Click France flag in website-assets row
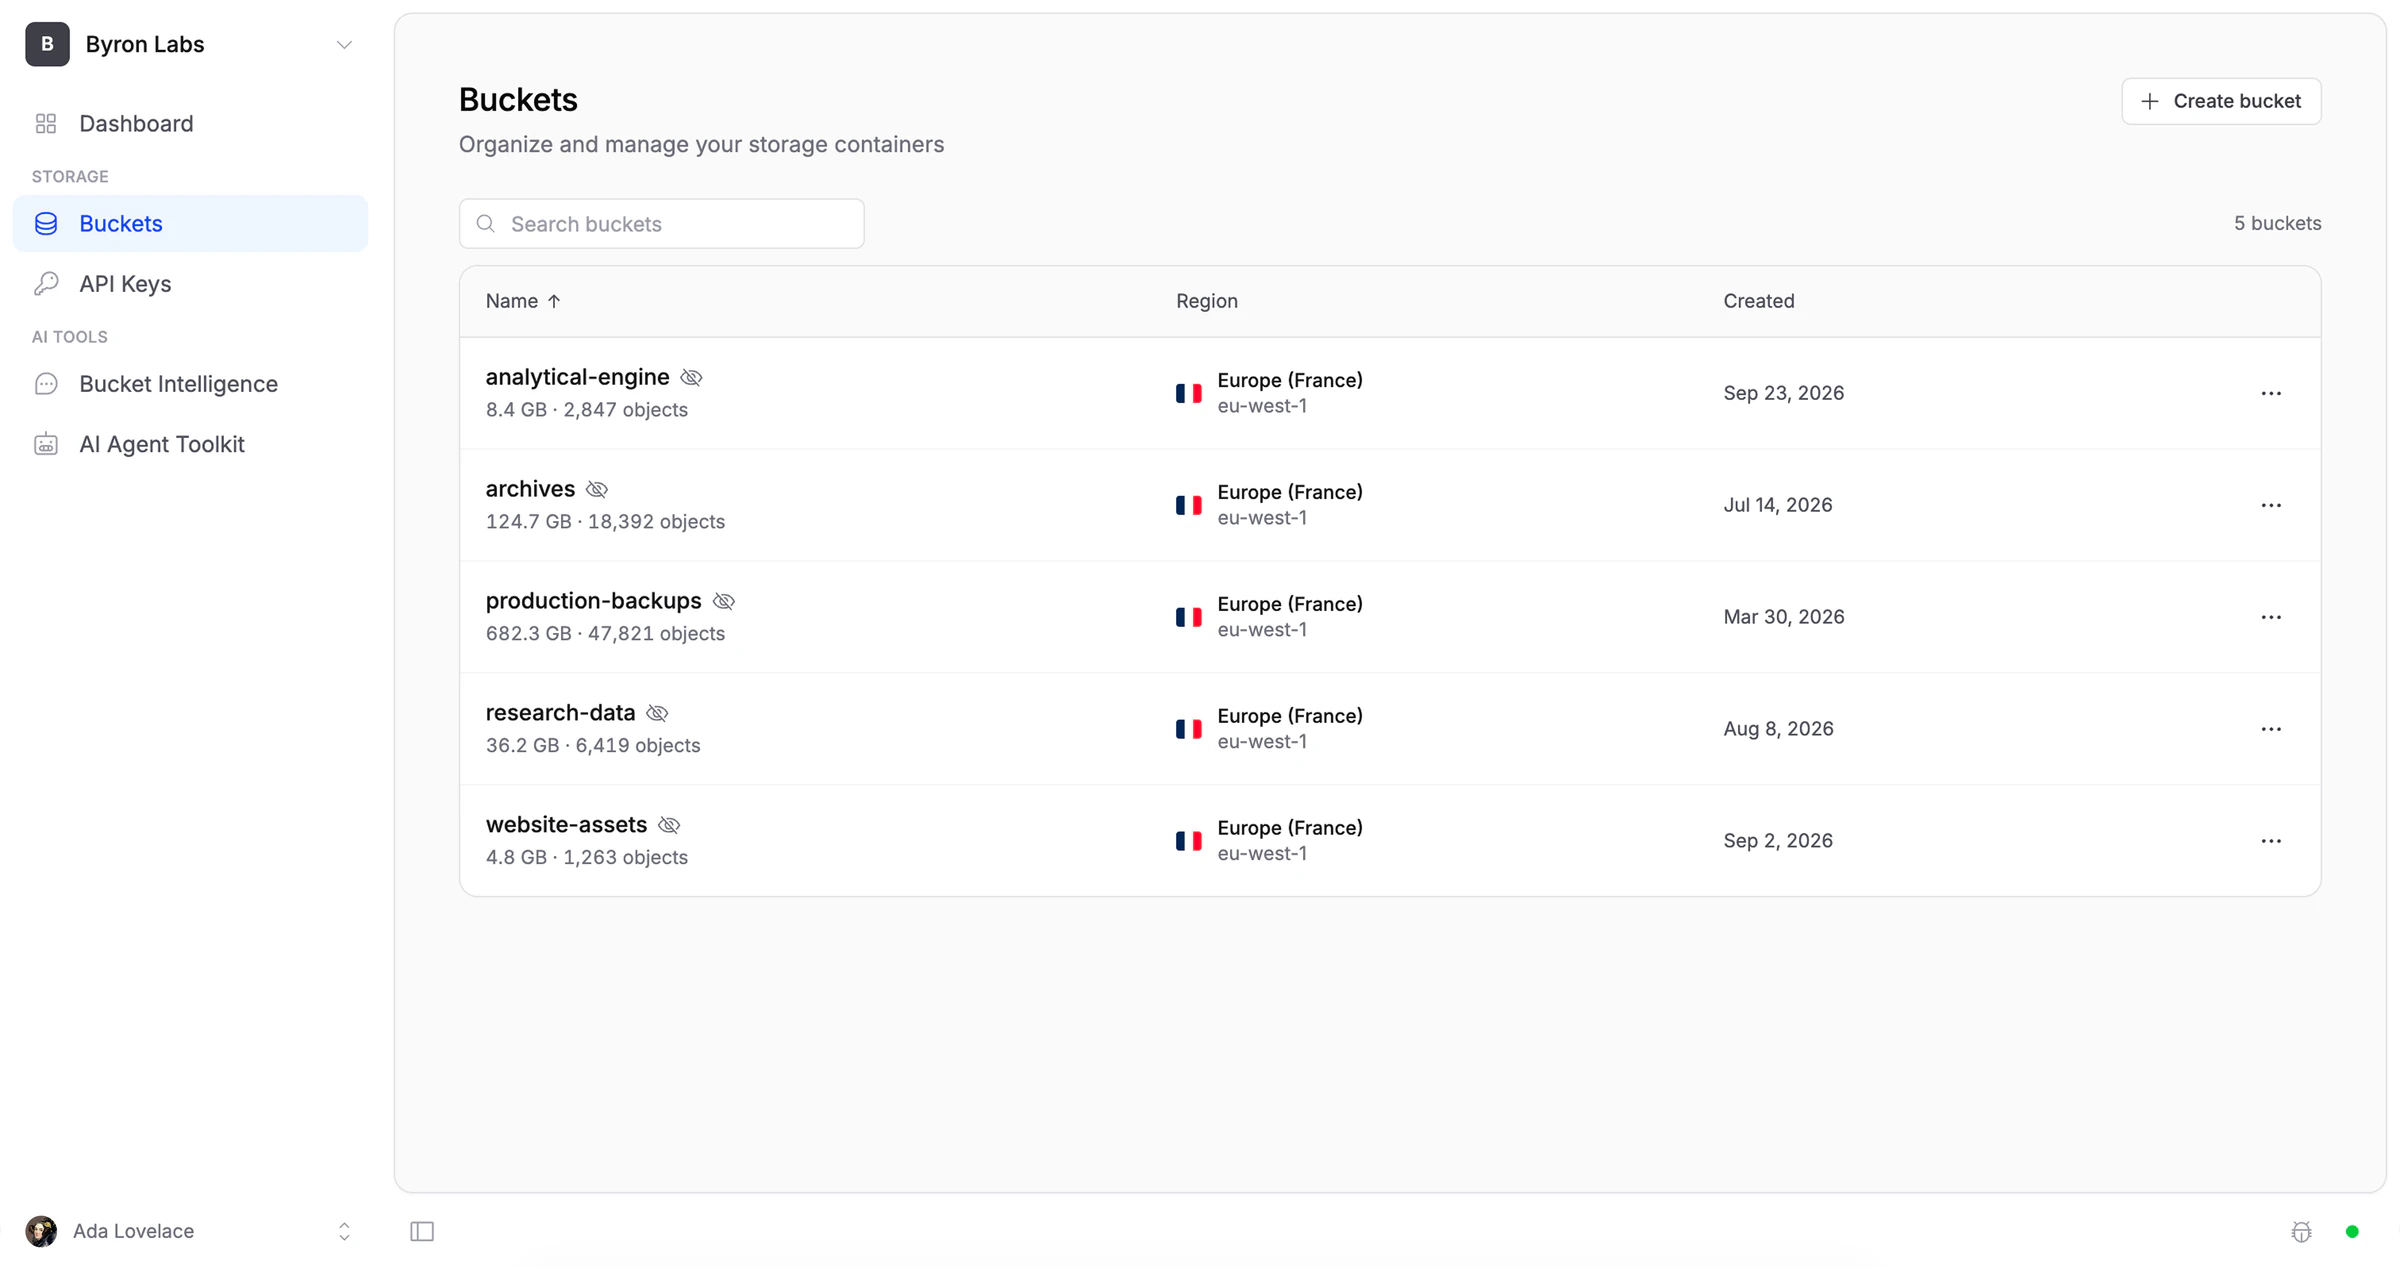 click(1189, 841)
